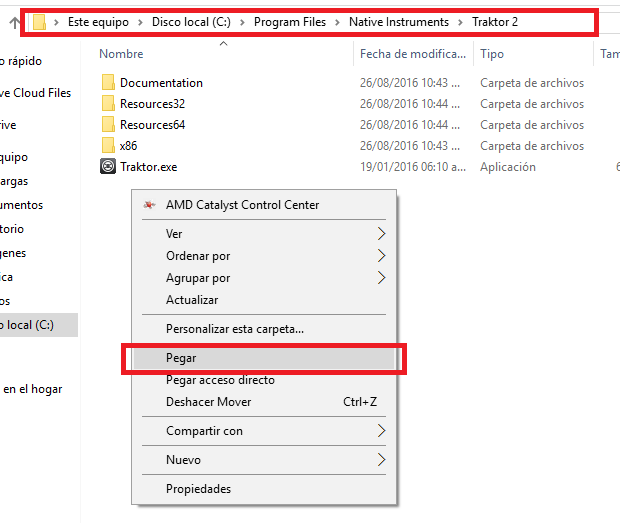Click the Resources64 folder icon
This screenshot has height=523, width=620.
(x=108, y=124)
